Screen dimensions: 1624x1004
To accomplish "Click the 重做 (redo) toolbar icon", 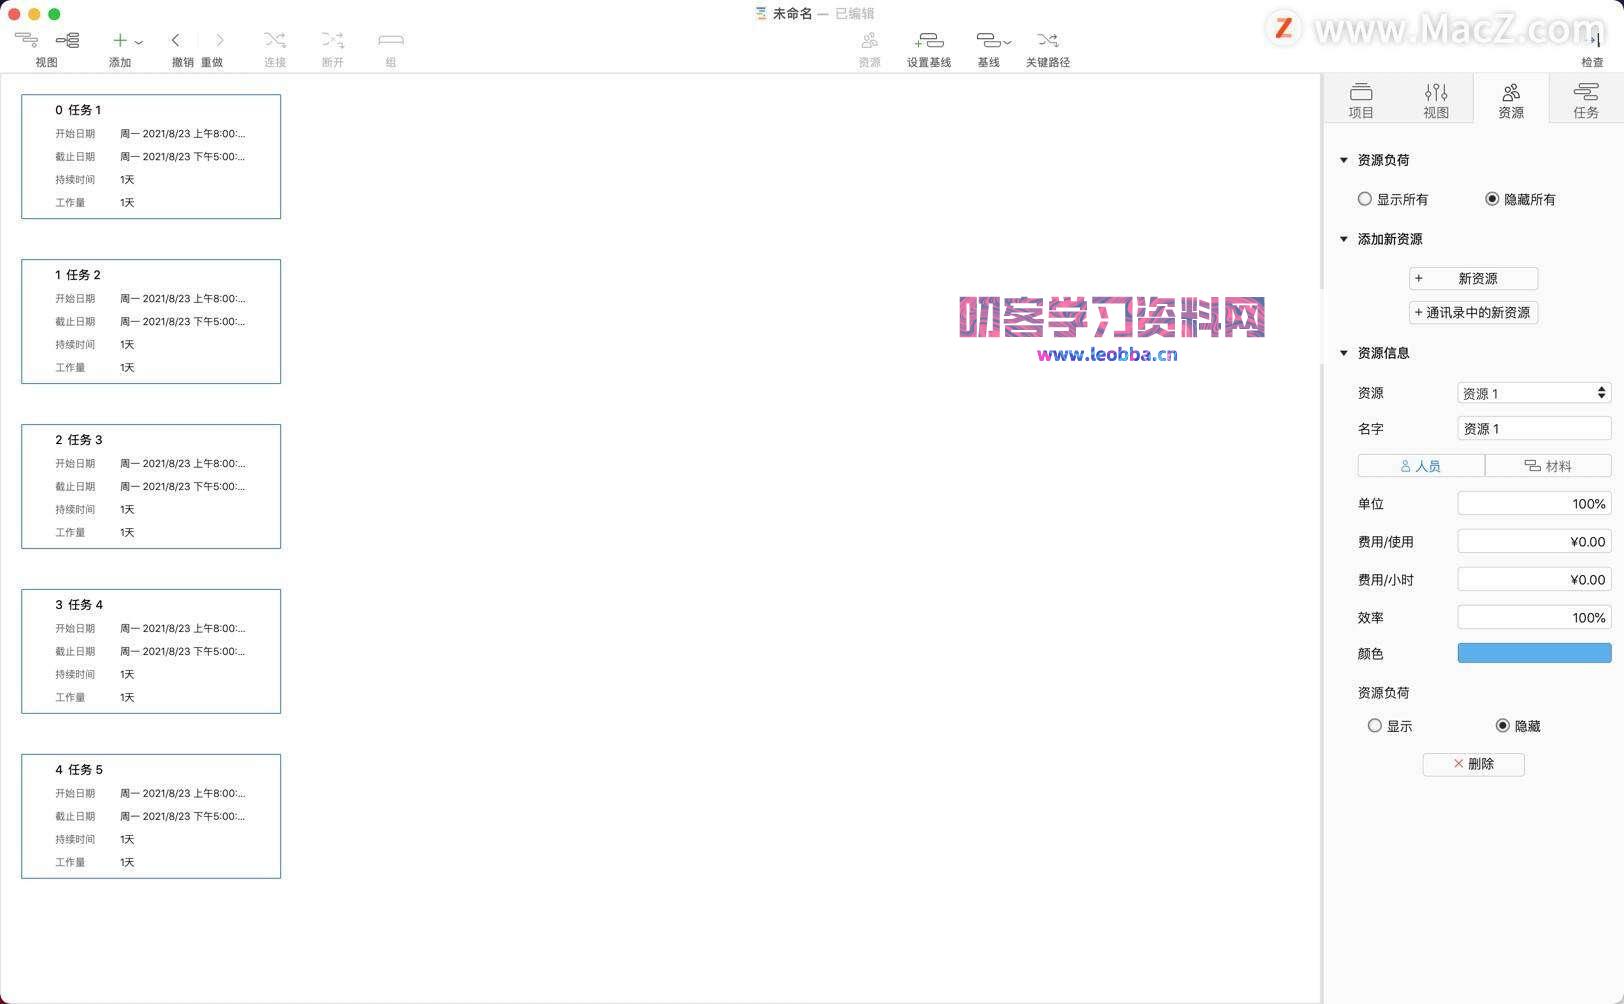I will tap(219, 40).
